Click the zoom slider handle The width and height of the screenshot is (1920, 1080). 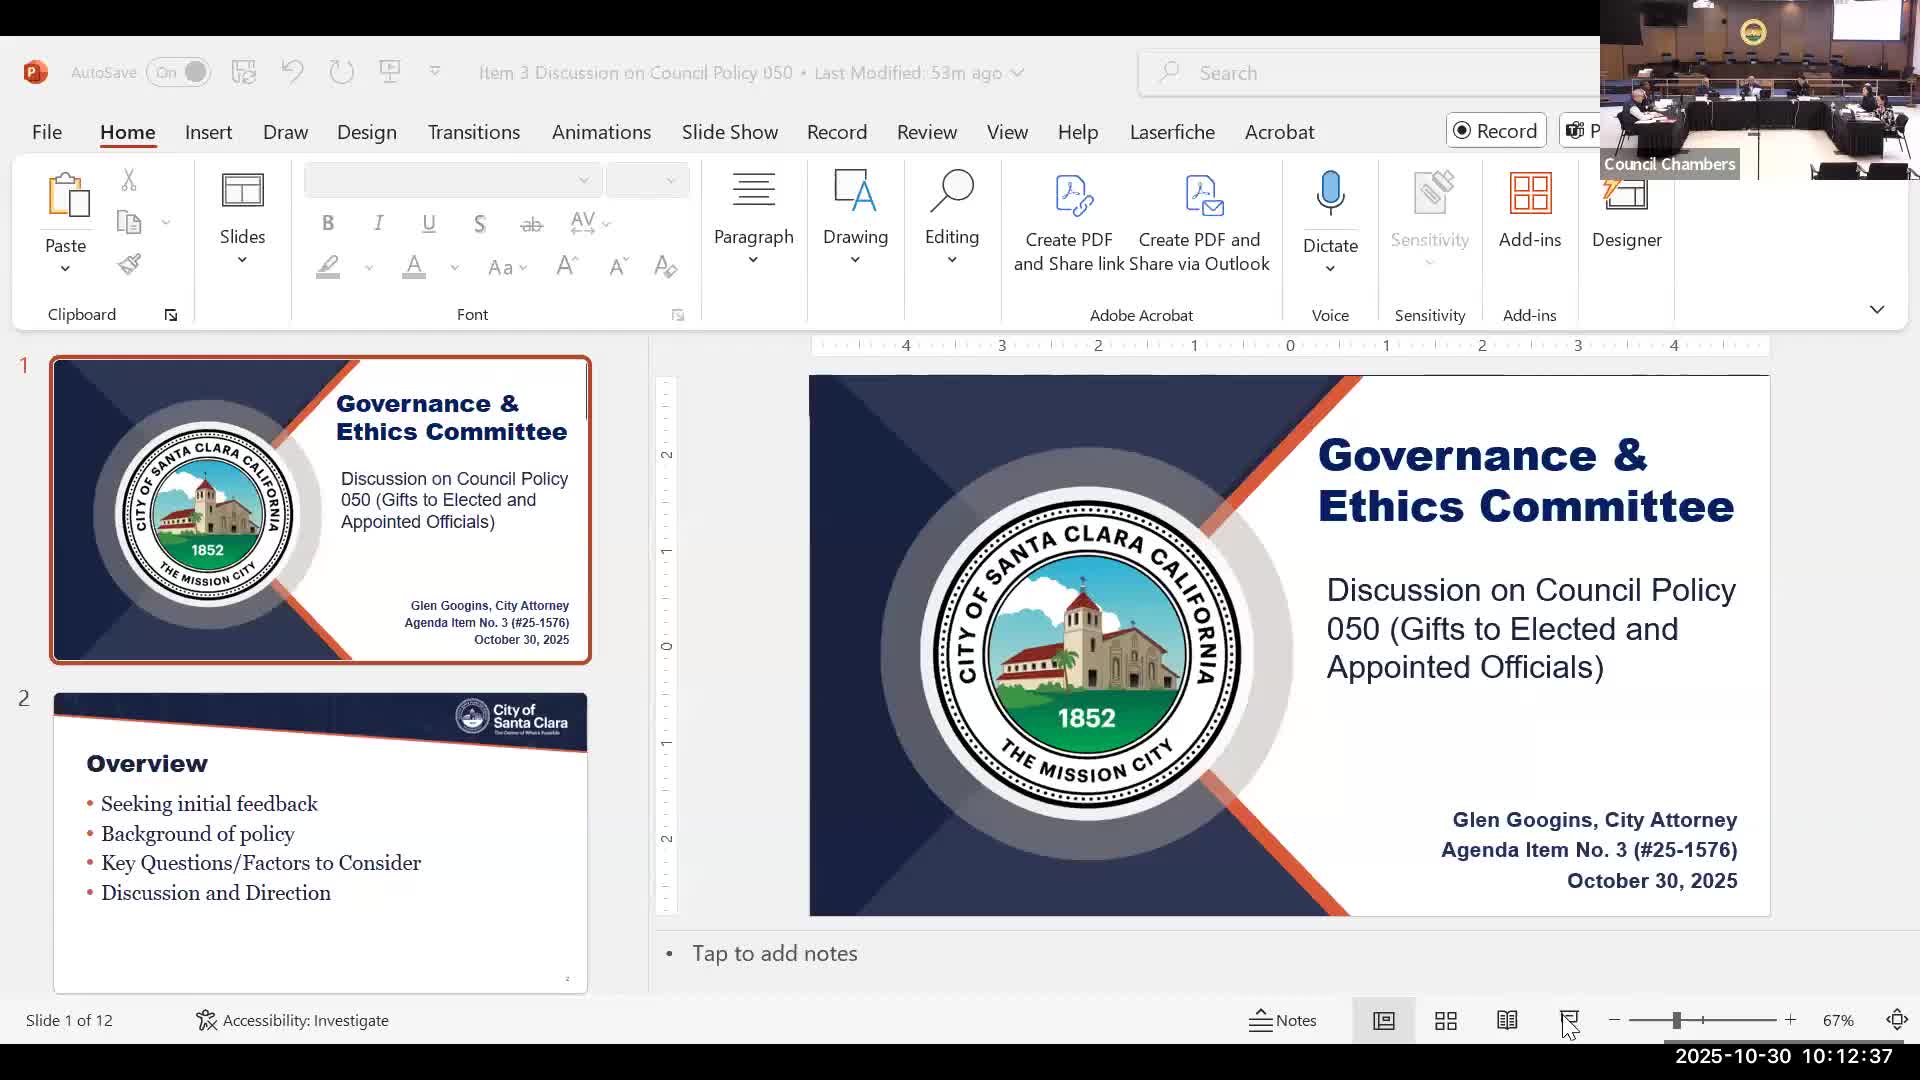1676,1021
